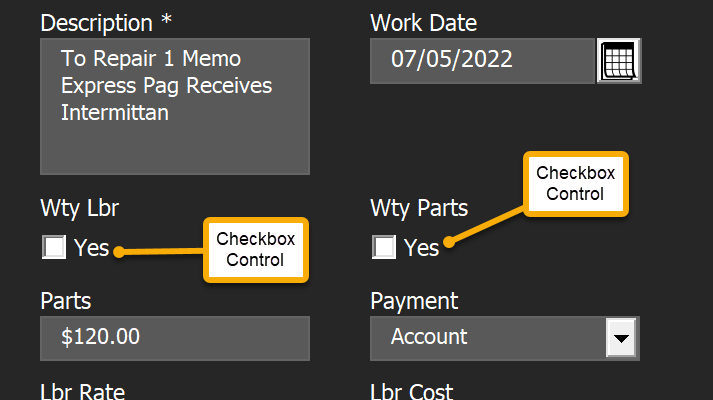
Task: Click the left Checkbox Control callout
Action: coord(256,250)
